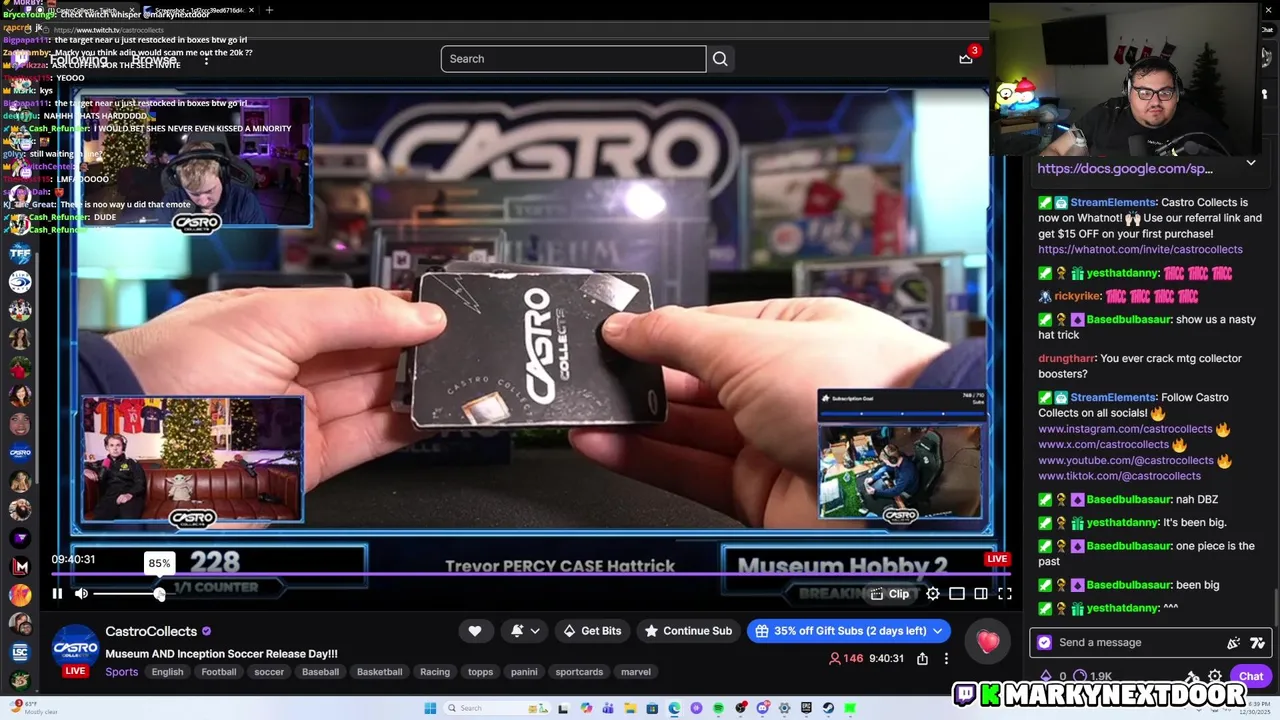The width and height of the screenshot is (1280, 720).
Task: Open the instagram.com/castrocollects link
Action: pyautogui.click(x=1125, y=429)
